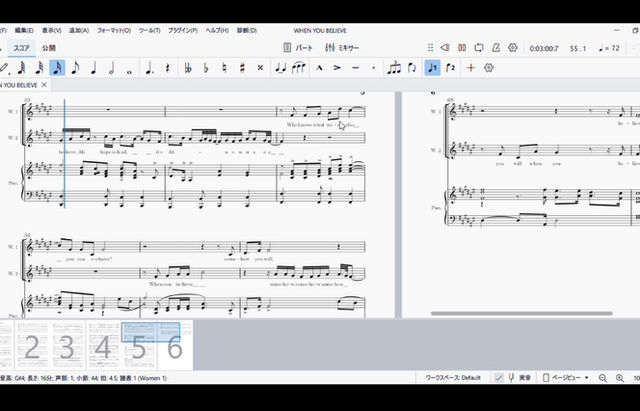
Task: Switch to the 公開 tab
Action: [x=49, y=48]
